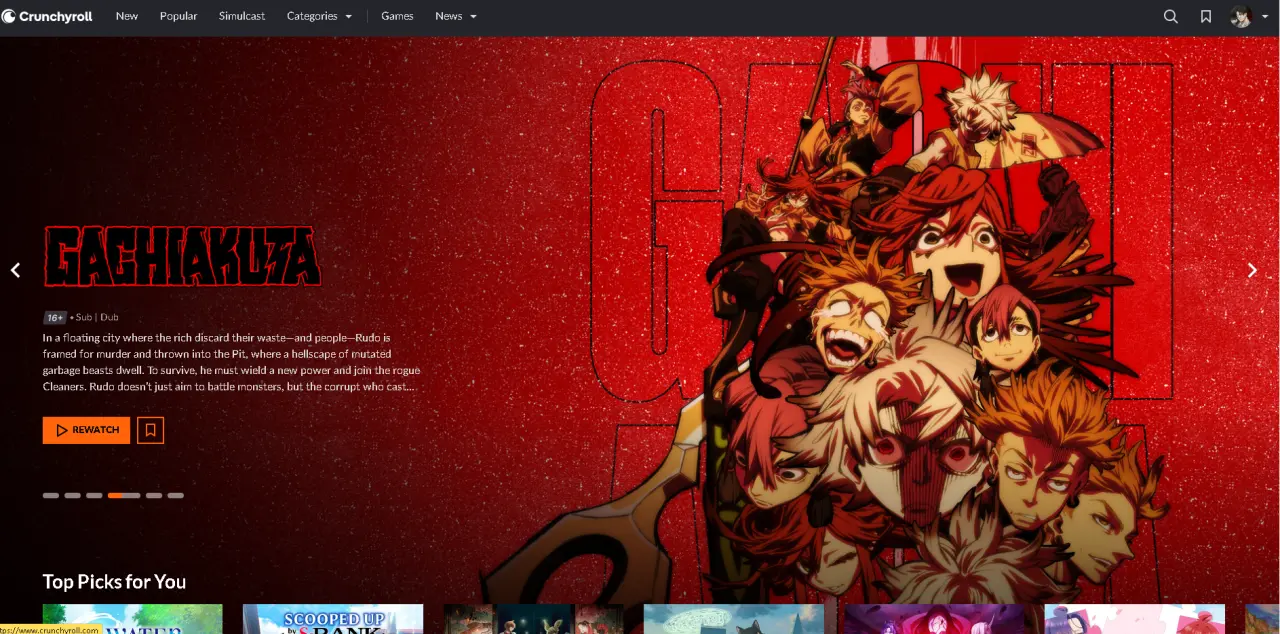1280x634 pixels.
Task: Expand the Categories dropdown
Action: [x=319, y=16]
